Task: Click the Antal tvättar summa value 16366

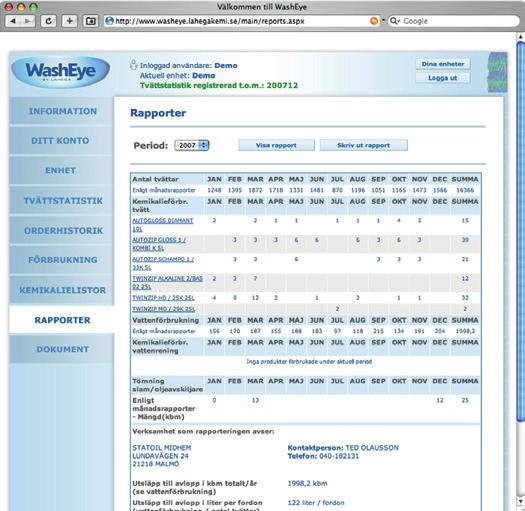Action: (465, 190)
